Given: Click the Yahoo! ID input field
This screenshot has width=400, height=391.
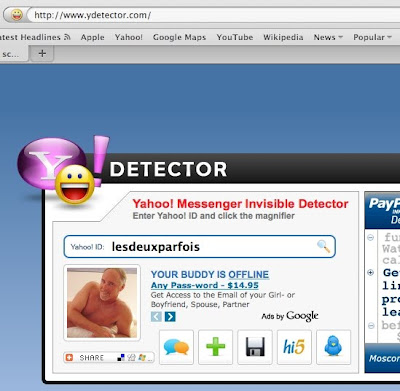Looking at the screenshot, I should point(199,247).
